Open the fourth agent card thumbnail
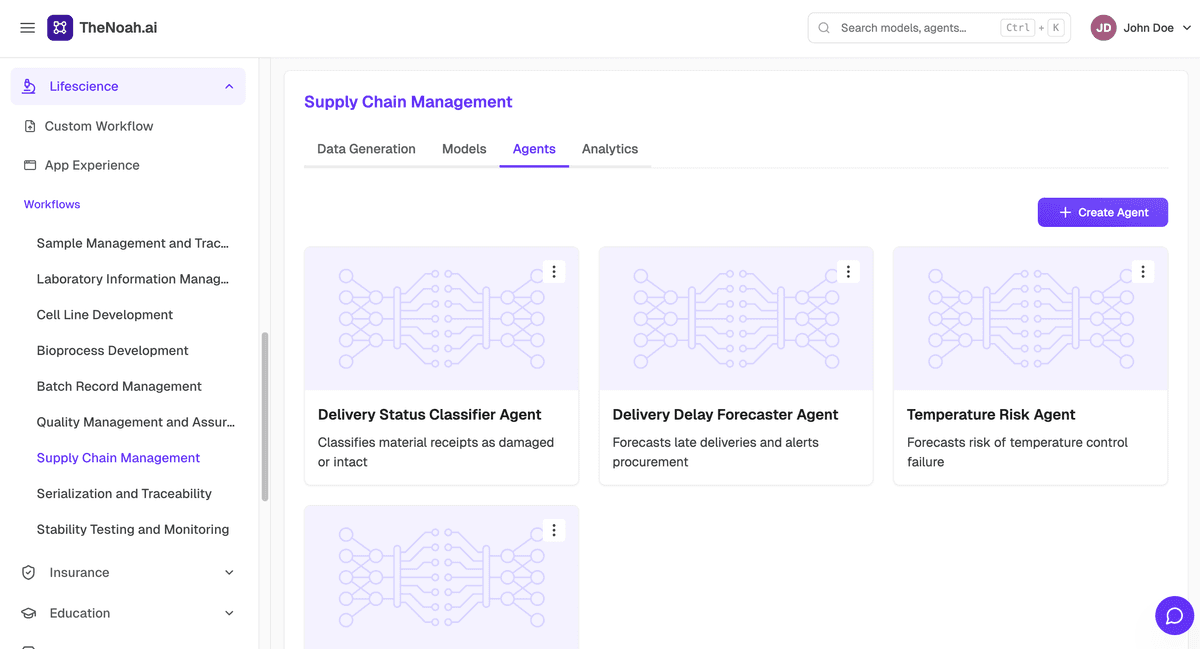The height and width of the screenshot is (649, 1200). pyautogui.click(x=442, y=577)
